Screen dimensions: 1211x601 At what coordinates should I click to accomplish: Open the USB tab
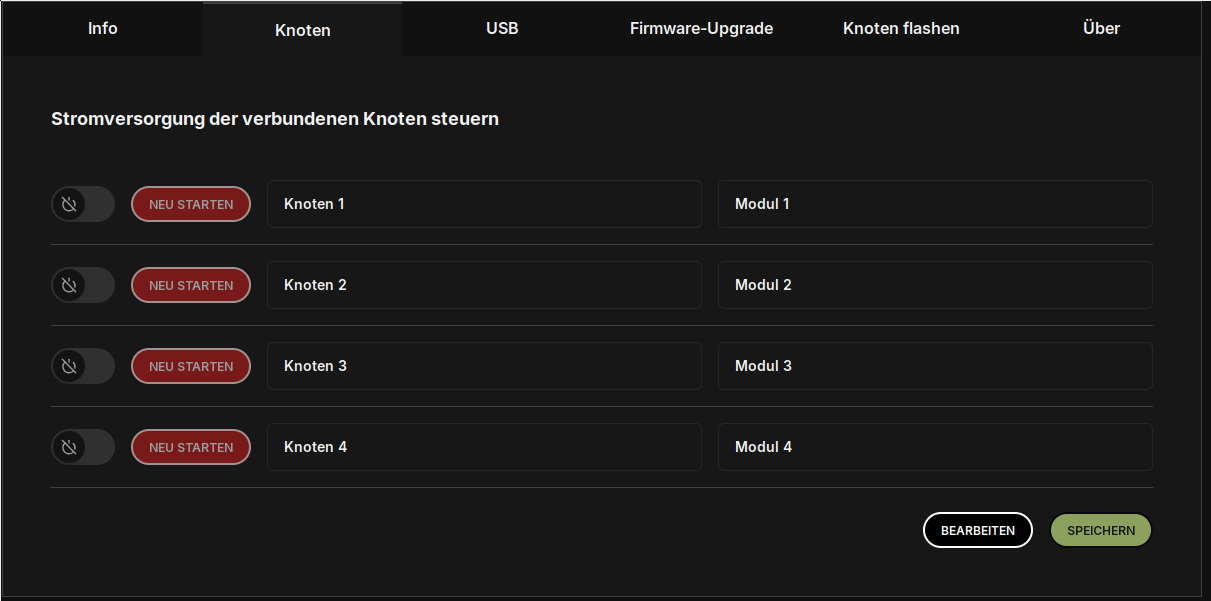502,28
